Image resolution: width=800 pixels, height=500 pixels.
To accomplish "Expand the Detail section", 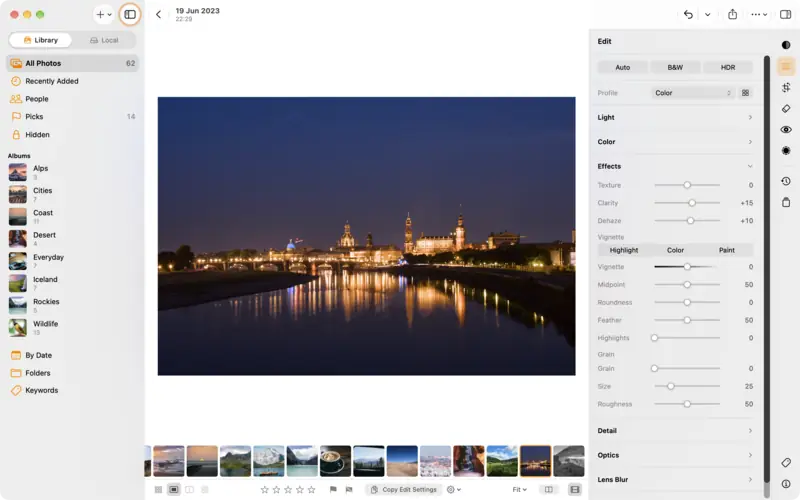I will coord(675,431).
